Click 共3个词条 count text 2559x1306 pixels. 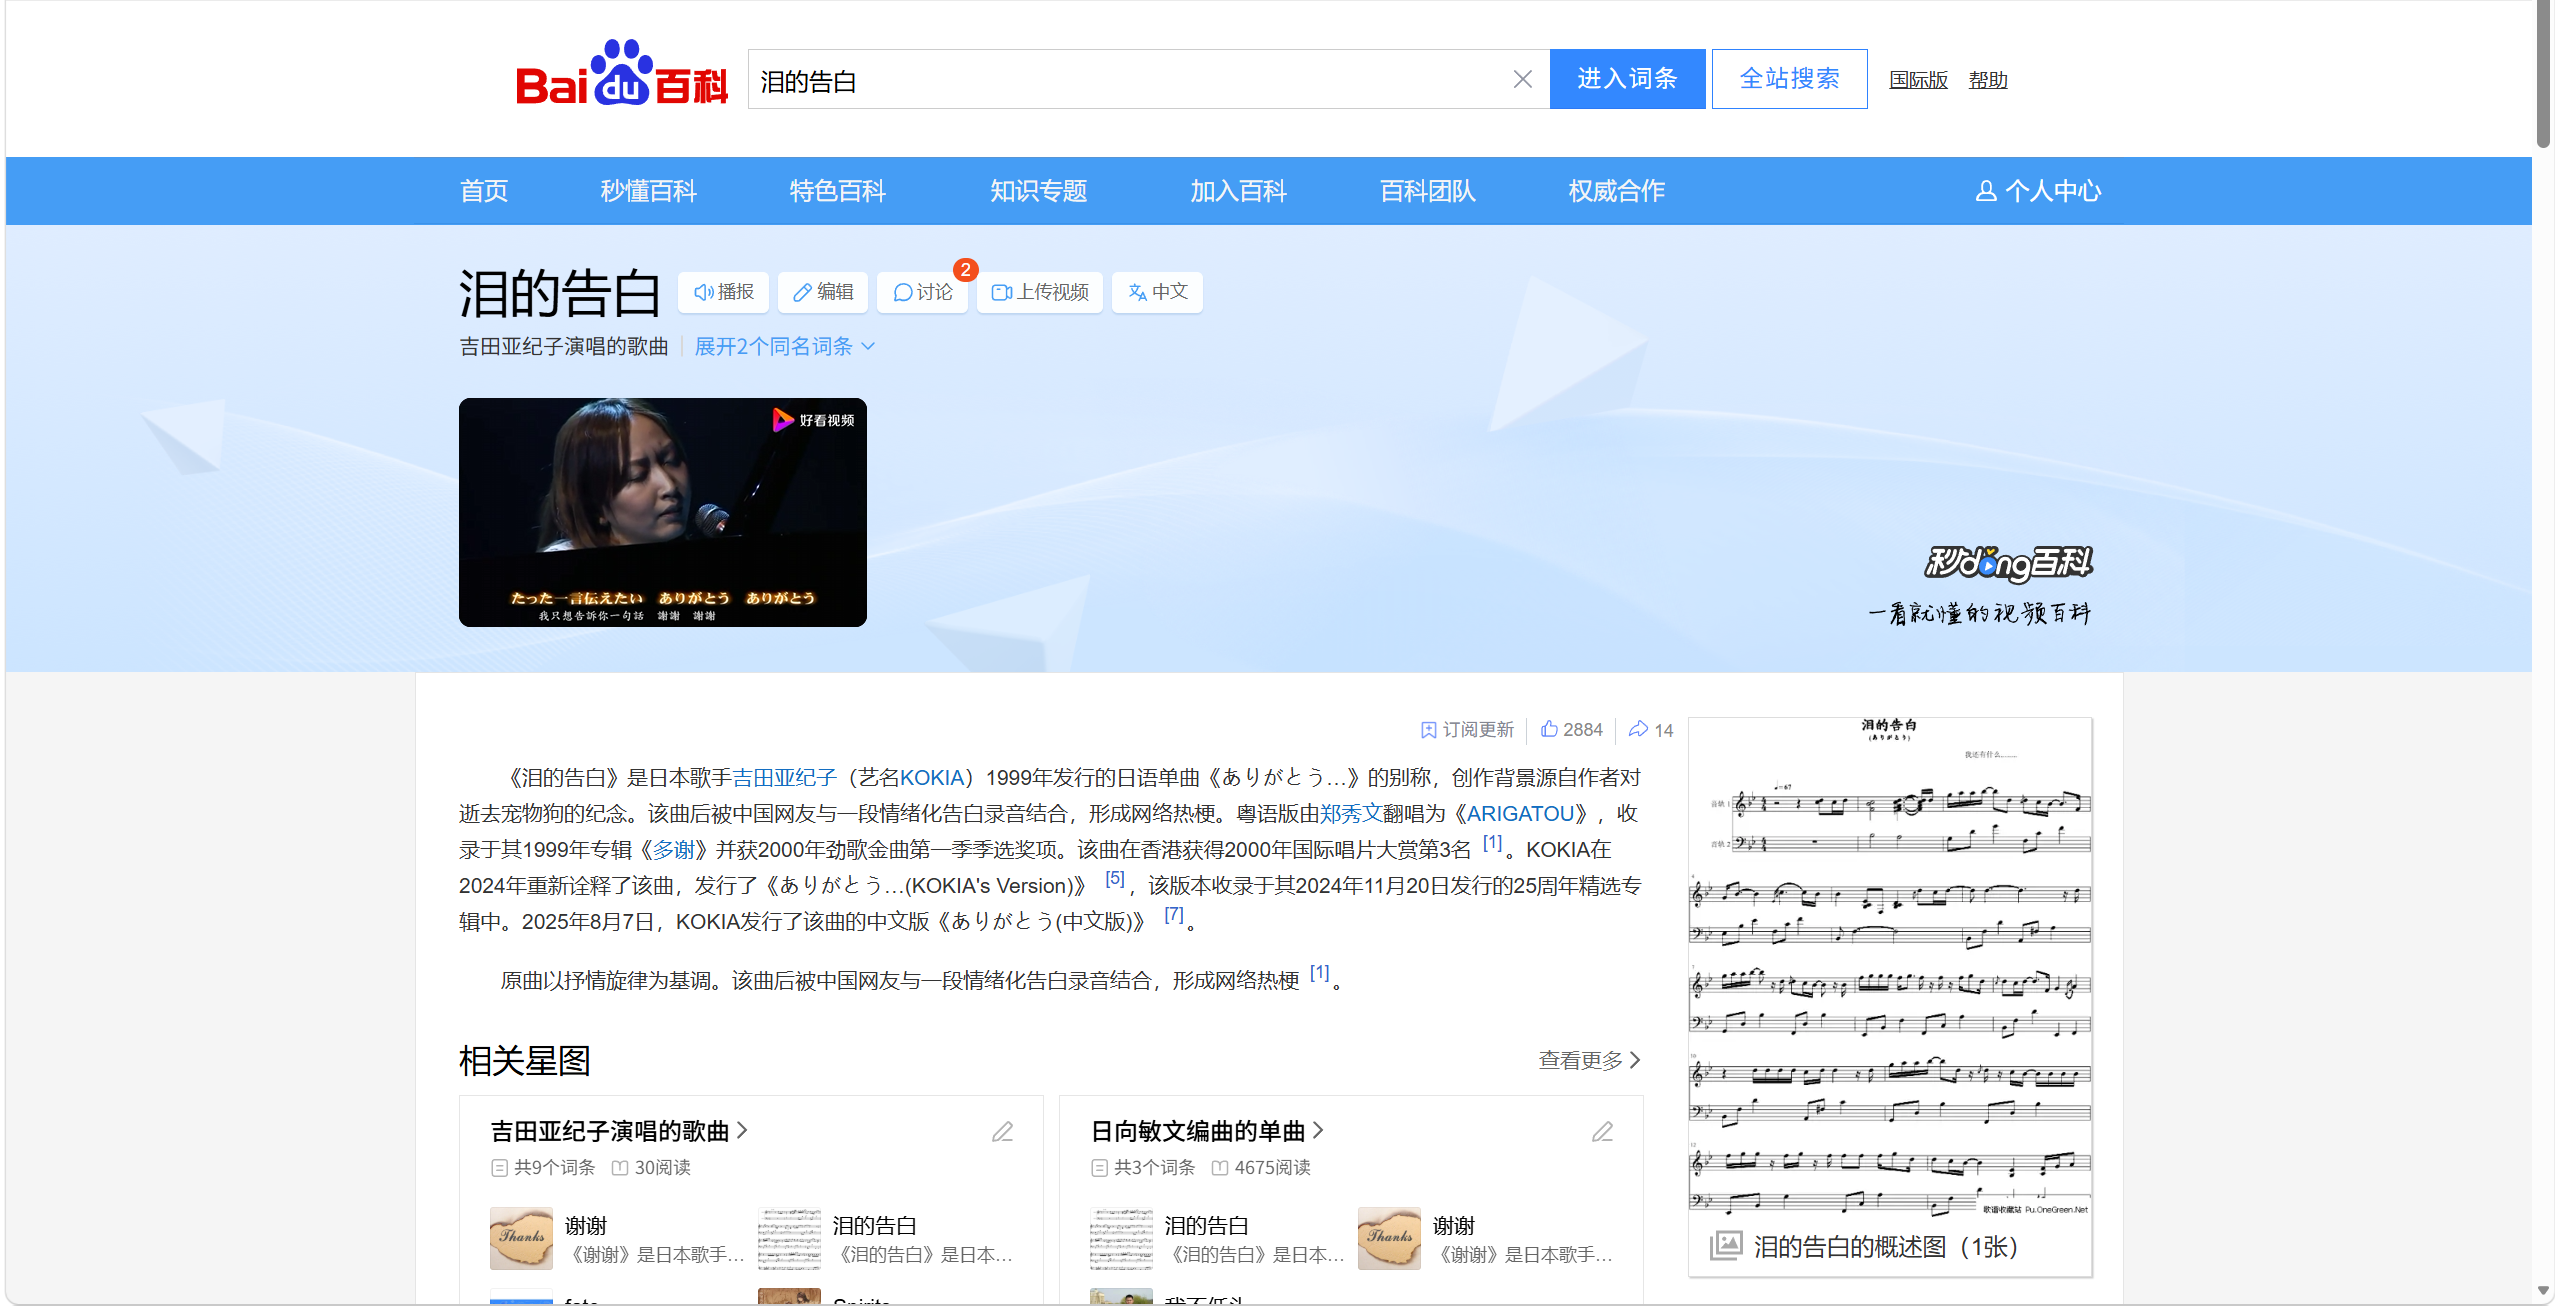pos(1154,1168)
